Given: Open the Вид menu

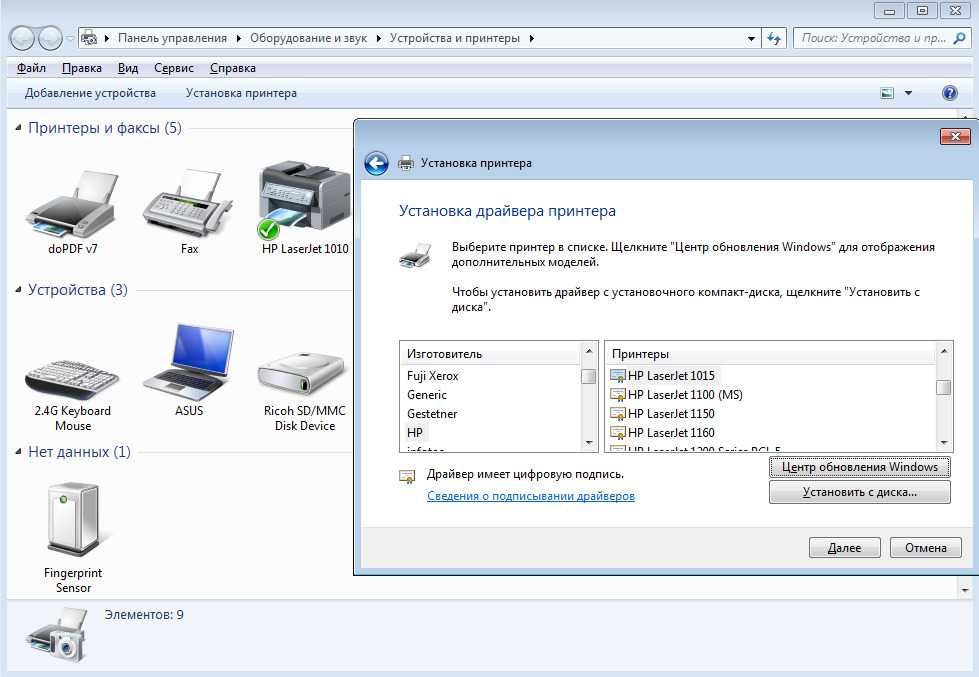Looking at the screenshot, I should tap(128, 68).
